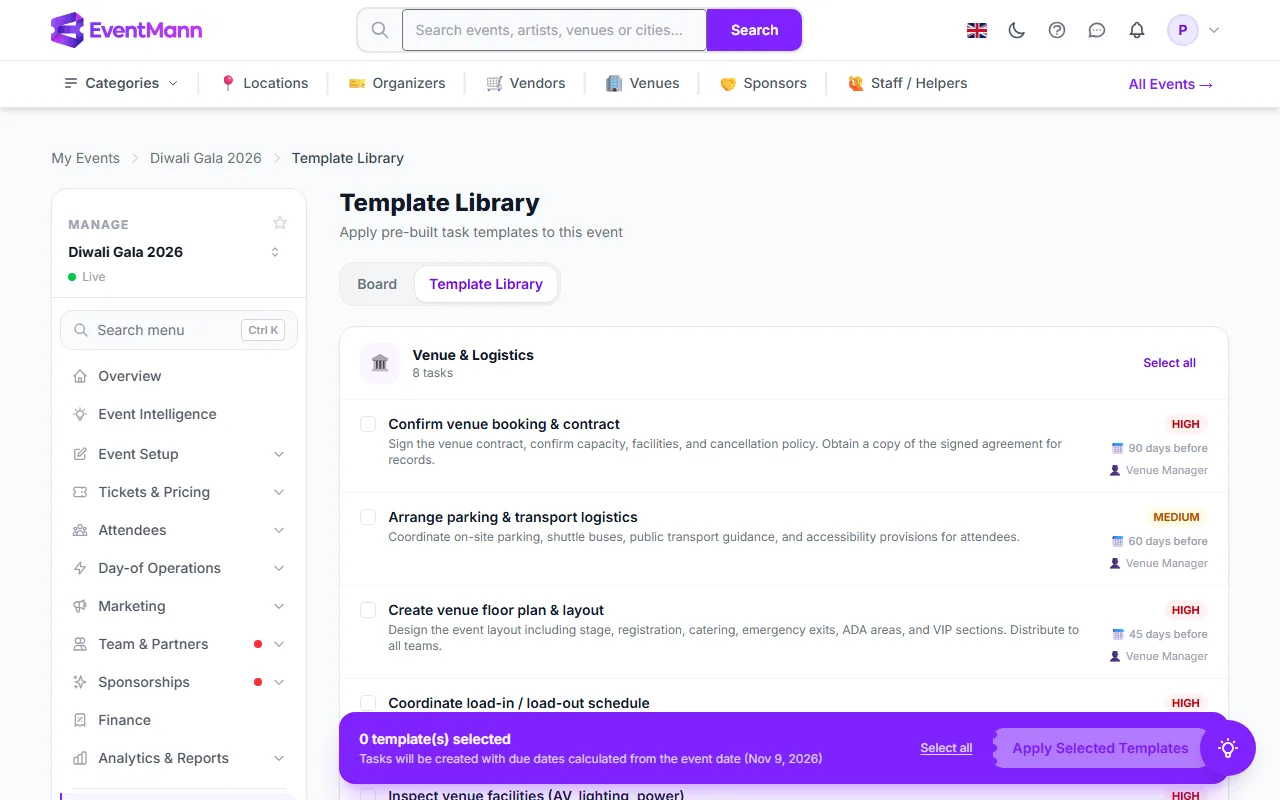Open Event Intelligence in sidebar

(x=179, y=414)
